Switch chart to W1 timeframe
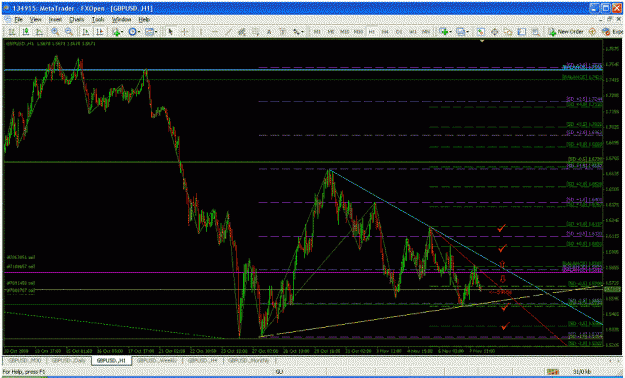The width and height of the screenshot is (625, 378). 413,32
